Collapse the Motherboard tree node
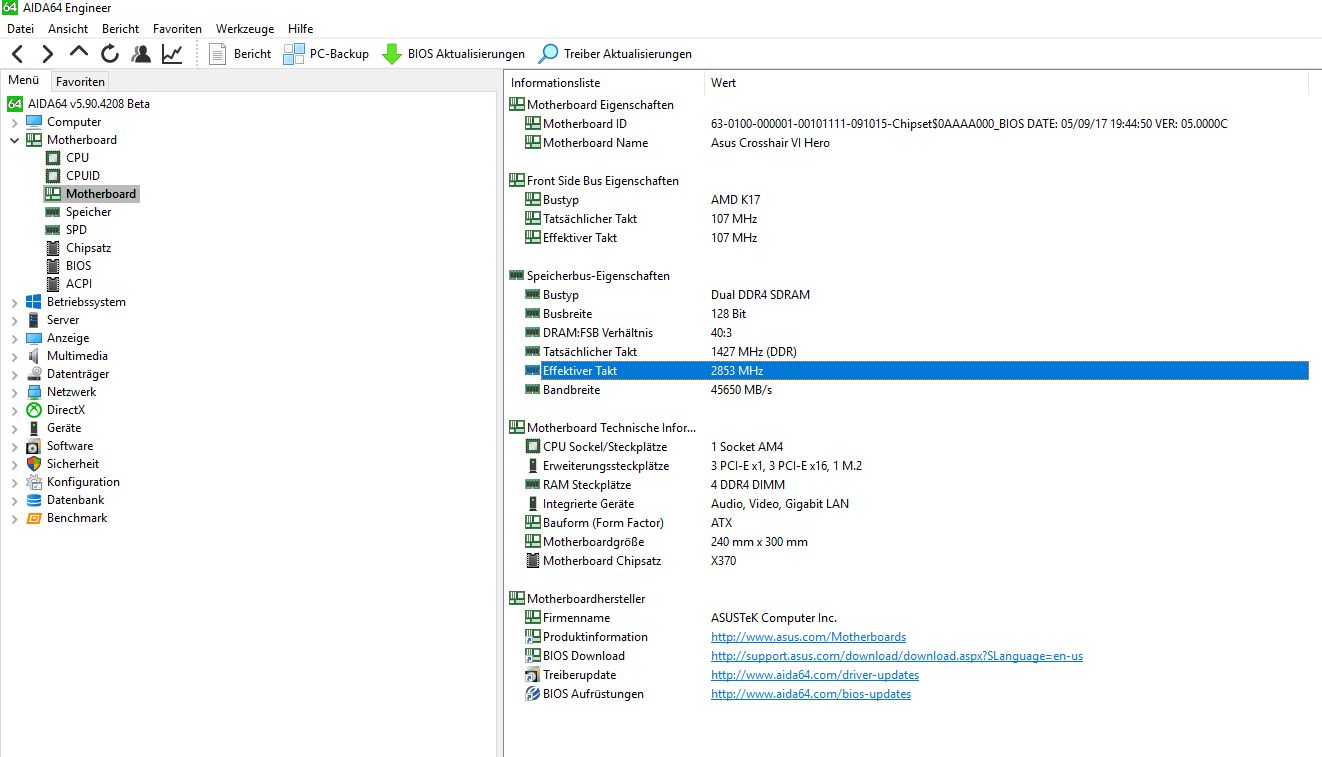This screenshot has width=1322, height=757. click(14, 140)
